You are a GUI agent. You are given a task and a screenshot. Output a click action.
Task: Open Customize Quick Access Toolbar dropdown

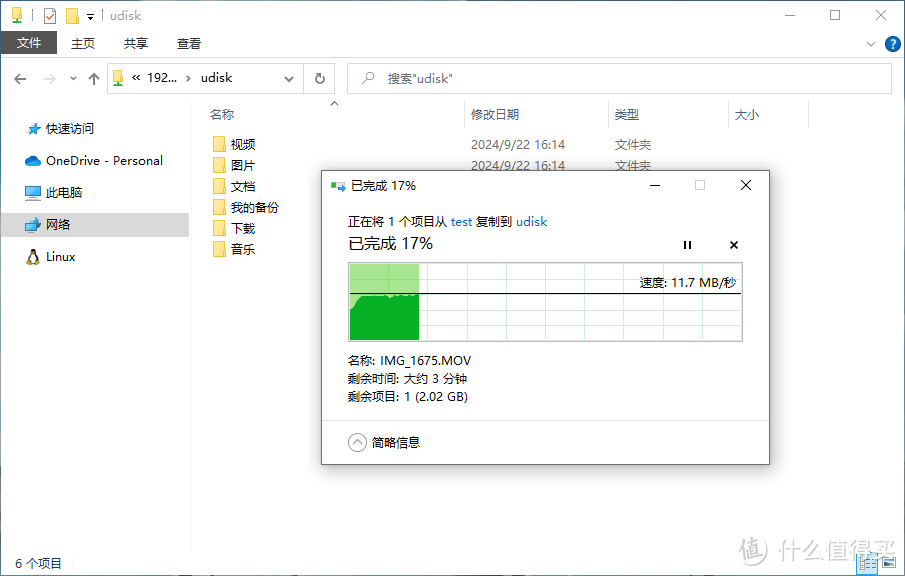[91, 16]
